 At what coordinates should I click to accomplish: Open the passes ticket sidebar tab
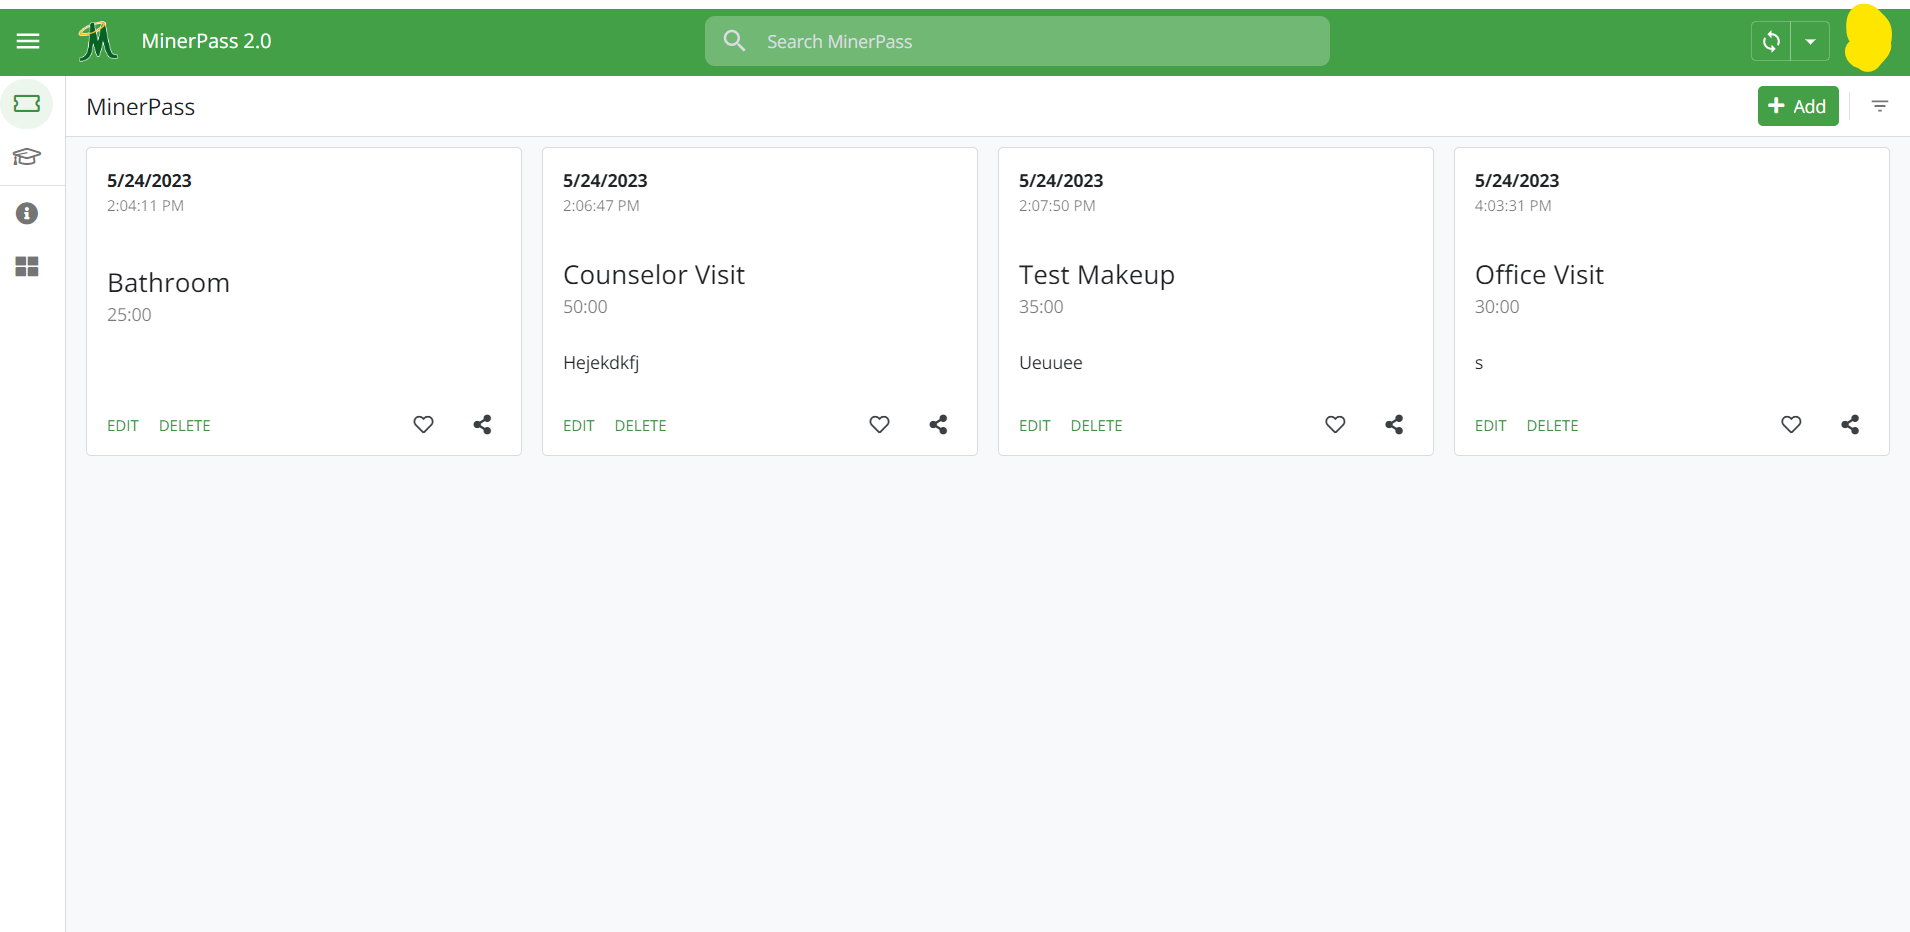[x=27, y=104]
